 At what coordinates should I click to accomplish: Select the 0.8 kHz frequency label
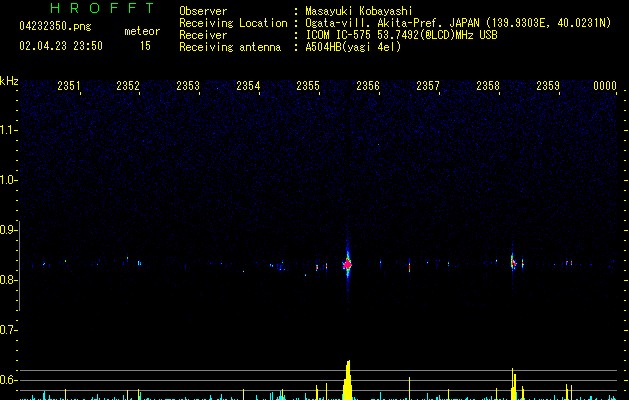8,280
